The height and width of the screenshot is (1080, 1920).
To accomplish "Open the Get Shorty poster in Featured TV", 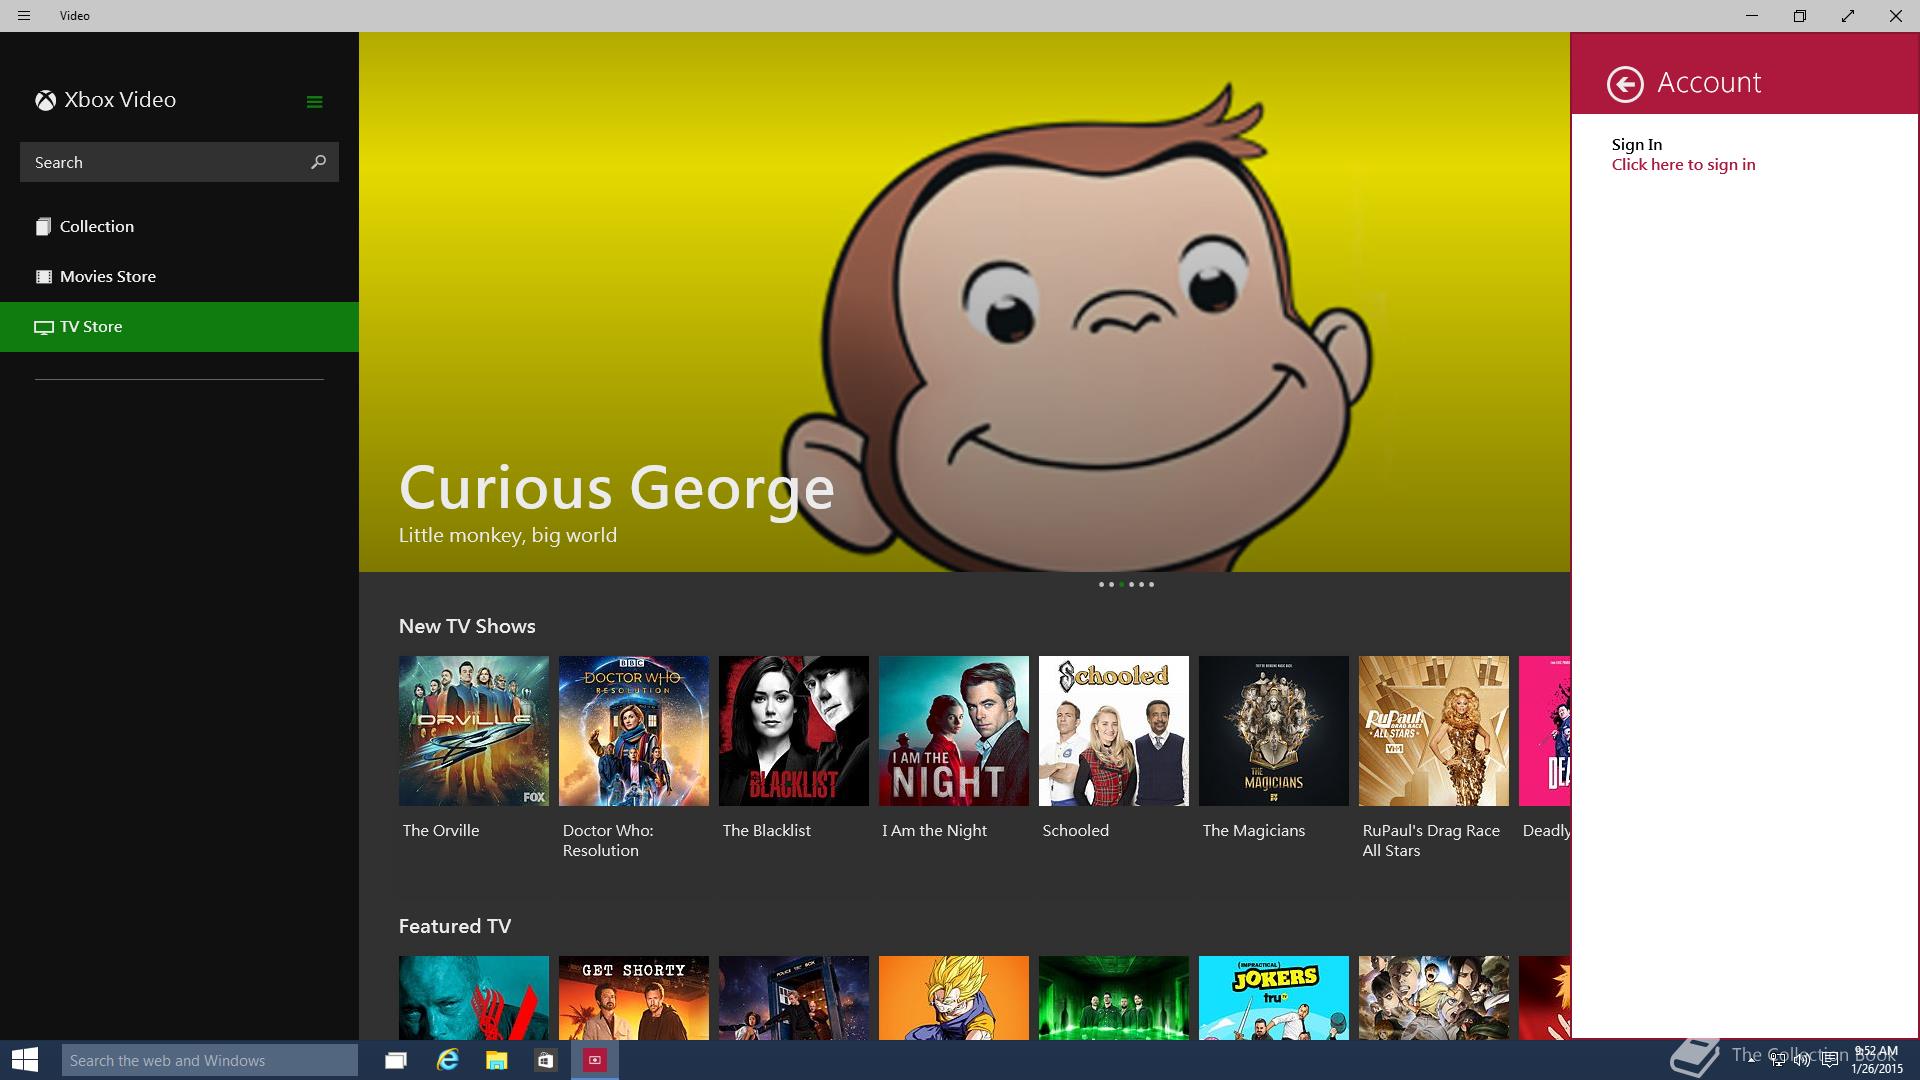I will [x=634, y=998].
